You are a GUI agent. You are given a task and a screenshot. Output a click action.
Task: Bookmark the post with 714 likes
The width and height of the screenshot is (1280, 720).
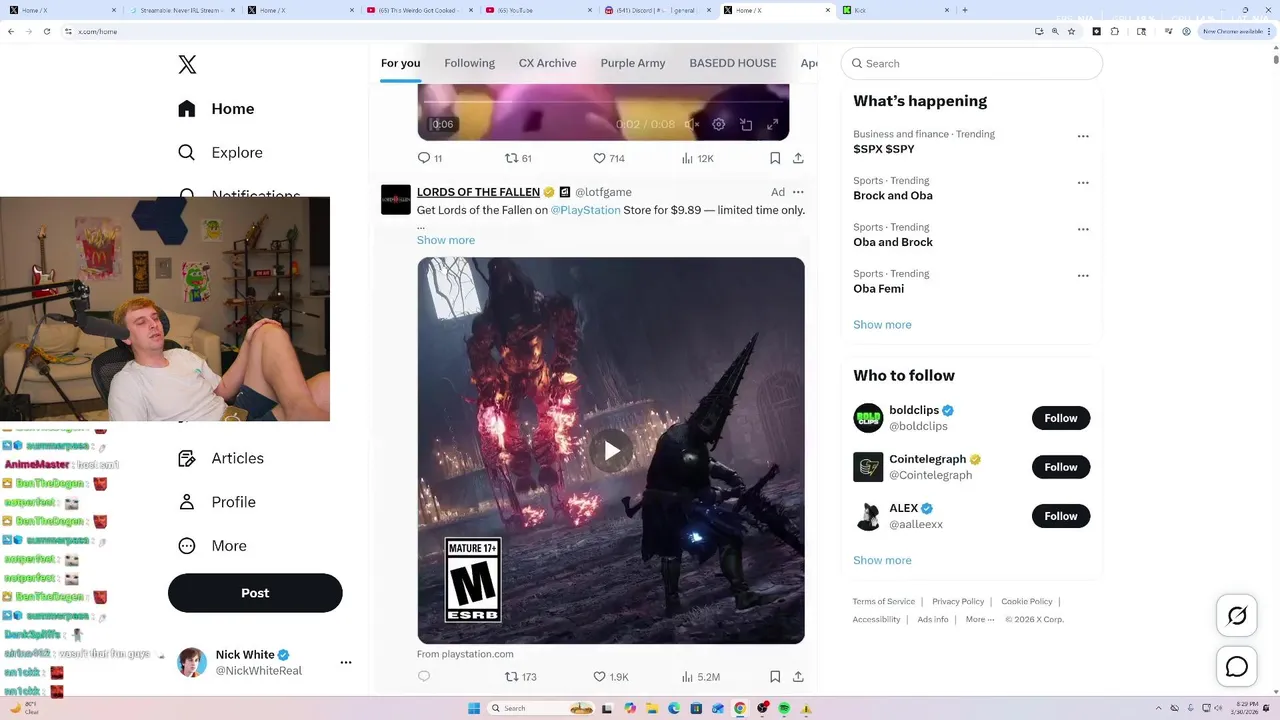(775, 158)
